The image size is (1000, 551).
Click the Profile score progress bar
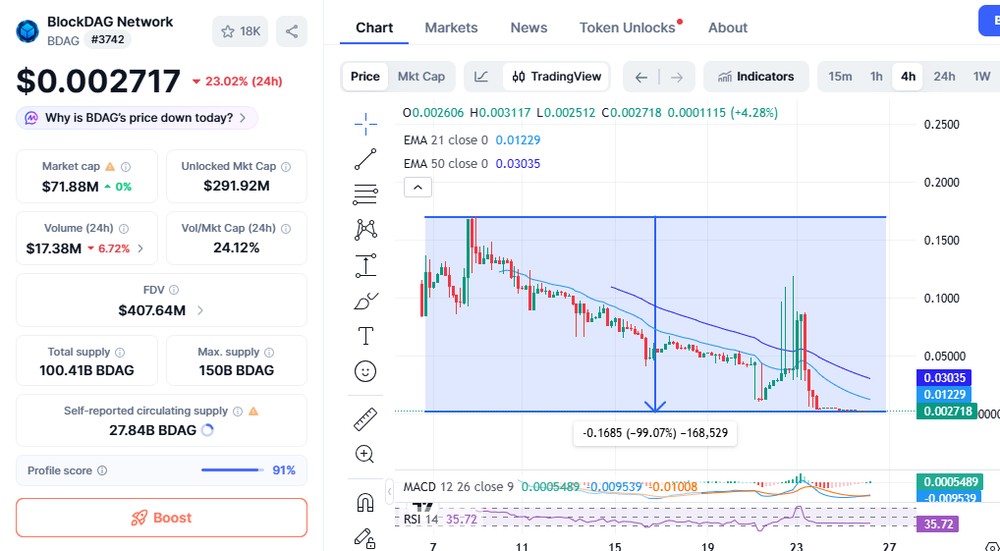point(232,470)
